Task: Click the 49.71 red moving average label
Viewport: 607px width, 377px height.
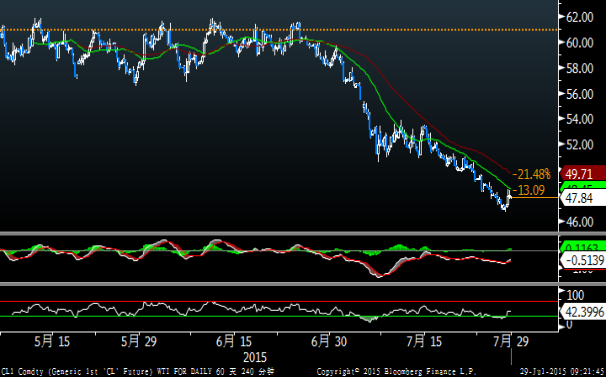Action: tap(583, 174)
